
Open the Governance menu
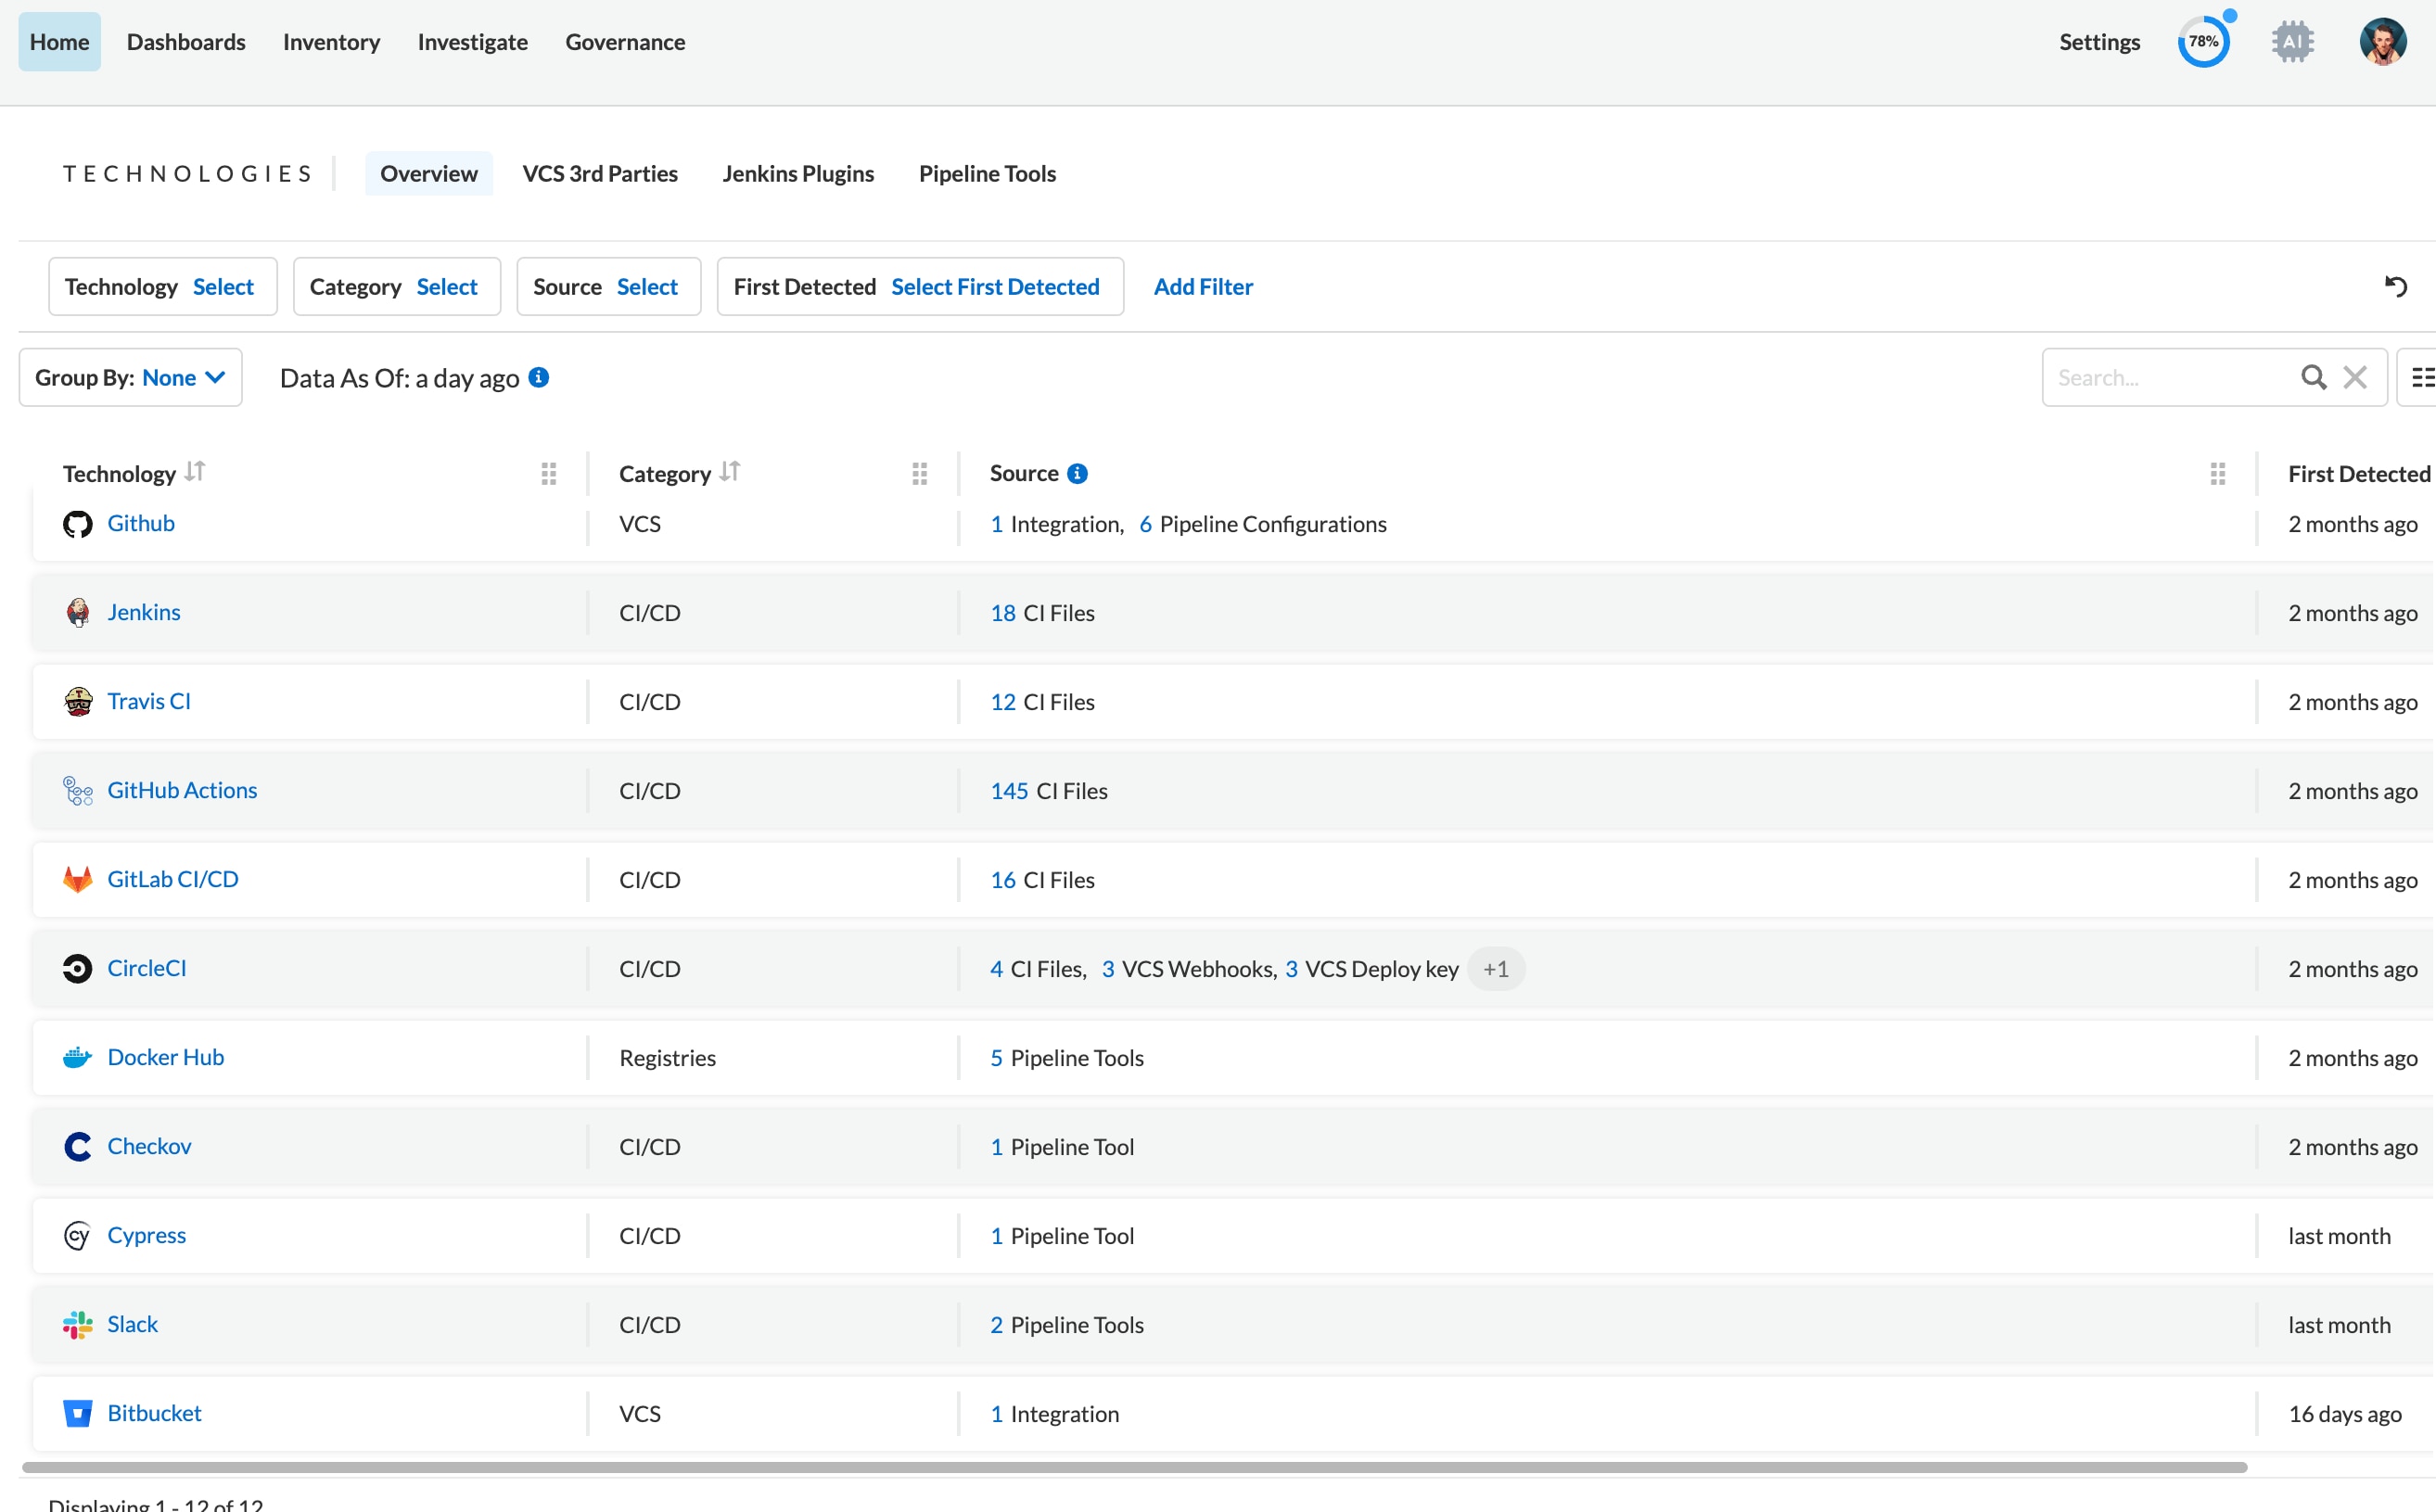pyautogui.click(x=625, y=42)
